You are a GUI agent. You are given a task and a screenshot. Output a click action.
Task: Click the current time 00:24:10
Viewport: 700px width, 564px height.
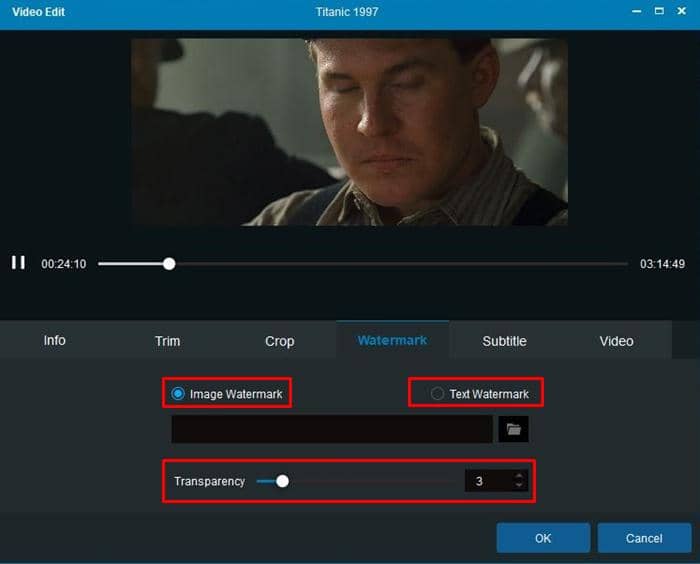click(x=64, y=264)
